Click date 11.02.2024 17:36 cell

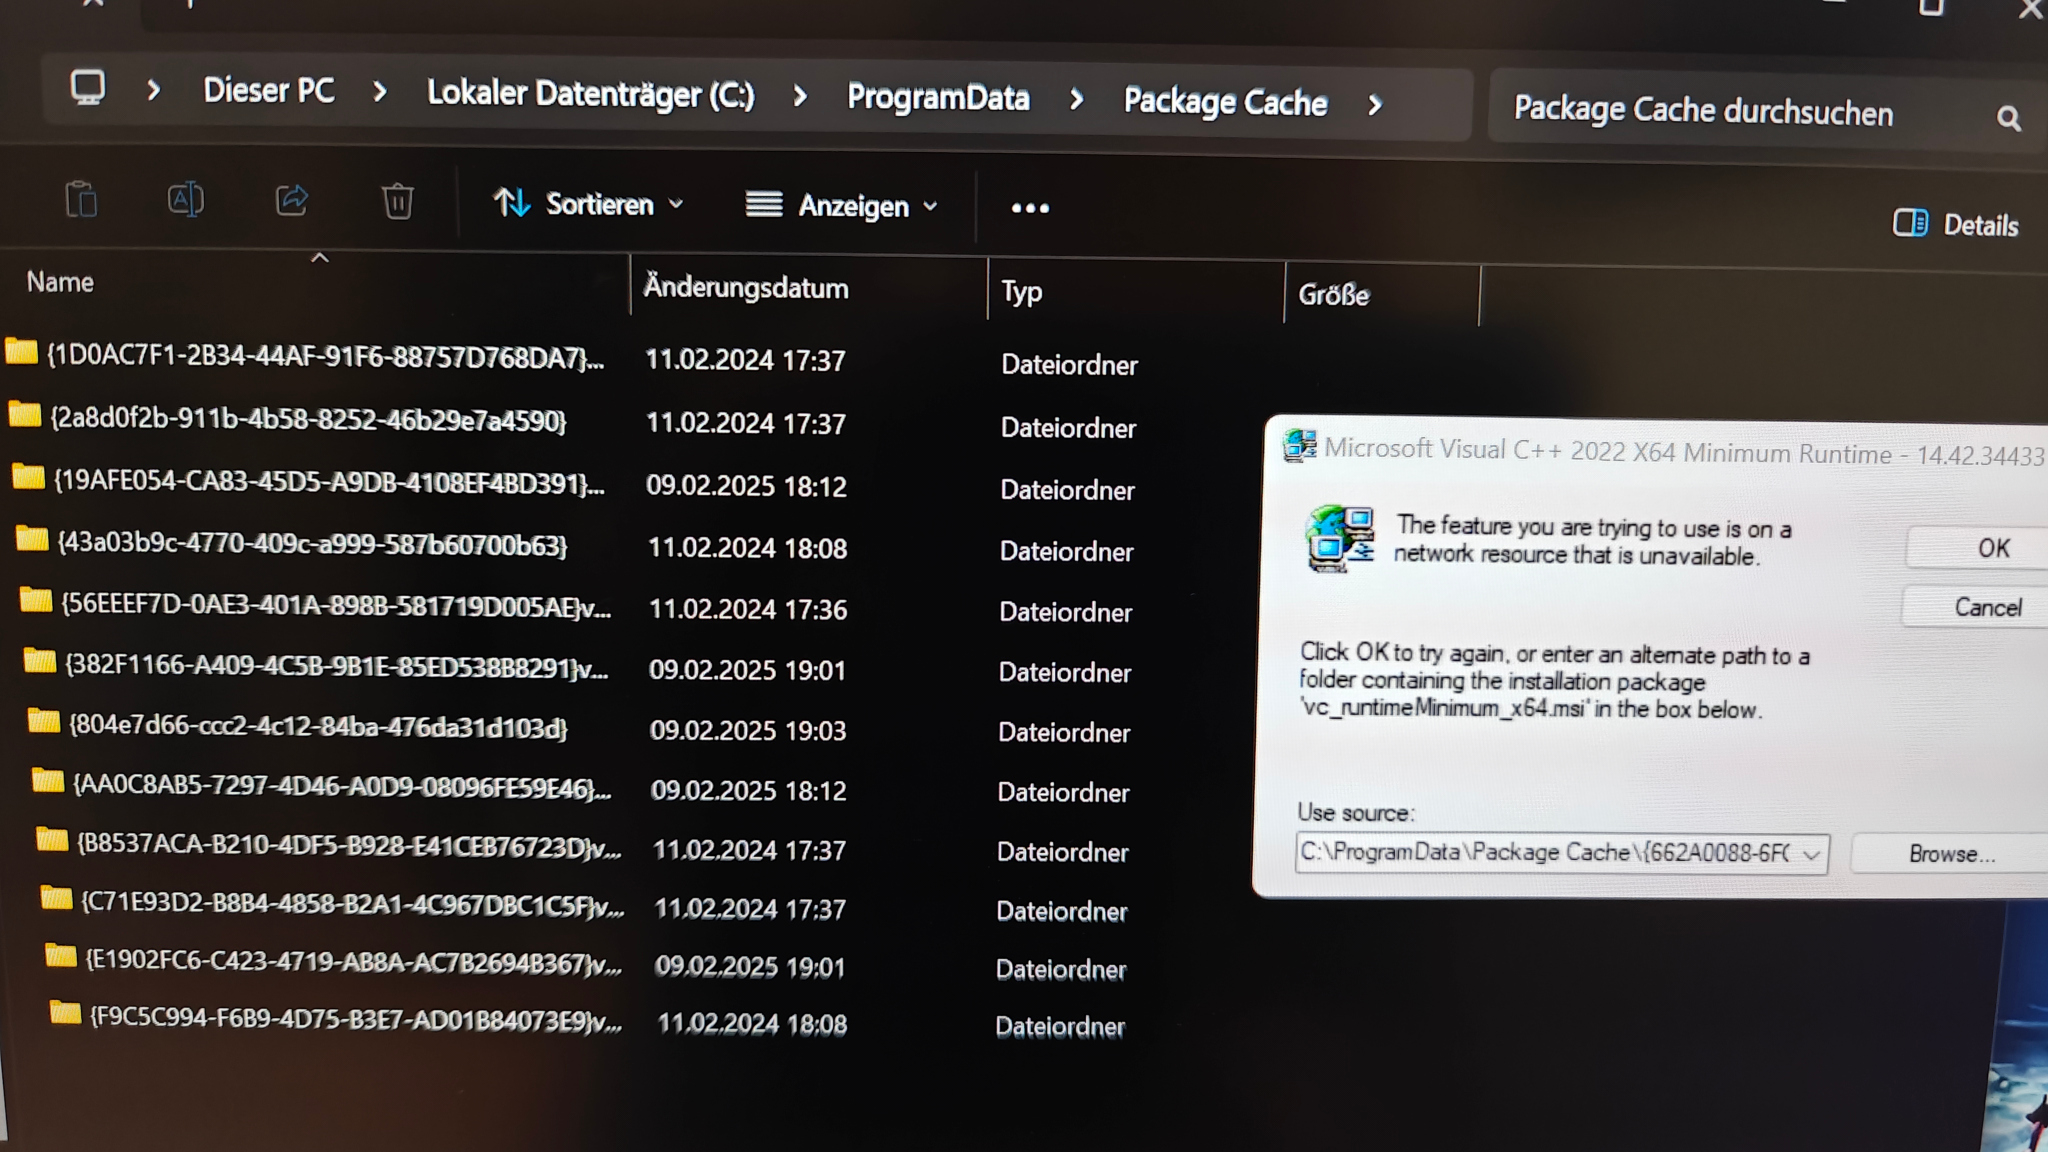pyautogui.click(x=748, y=609)
